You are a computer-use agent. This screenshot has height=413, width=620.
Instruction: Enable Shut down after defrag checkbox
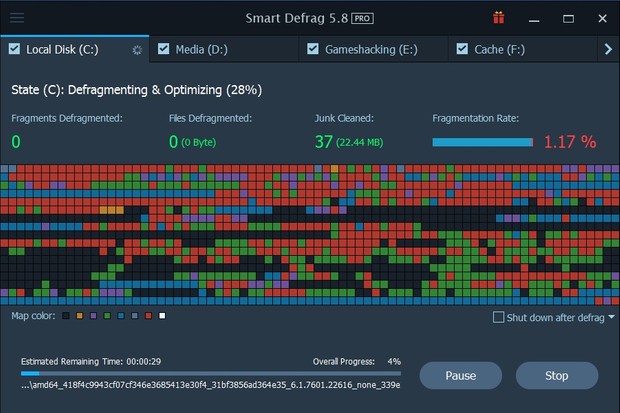coord(498,317)
